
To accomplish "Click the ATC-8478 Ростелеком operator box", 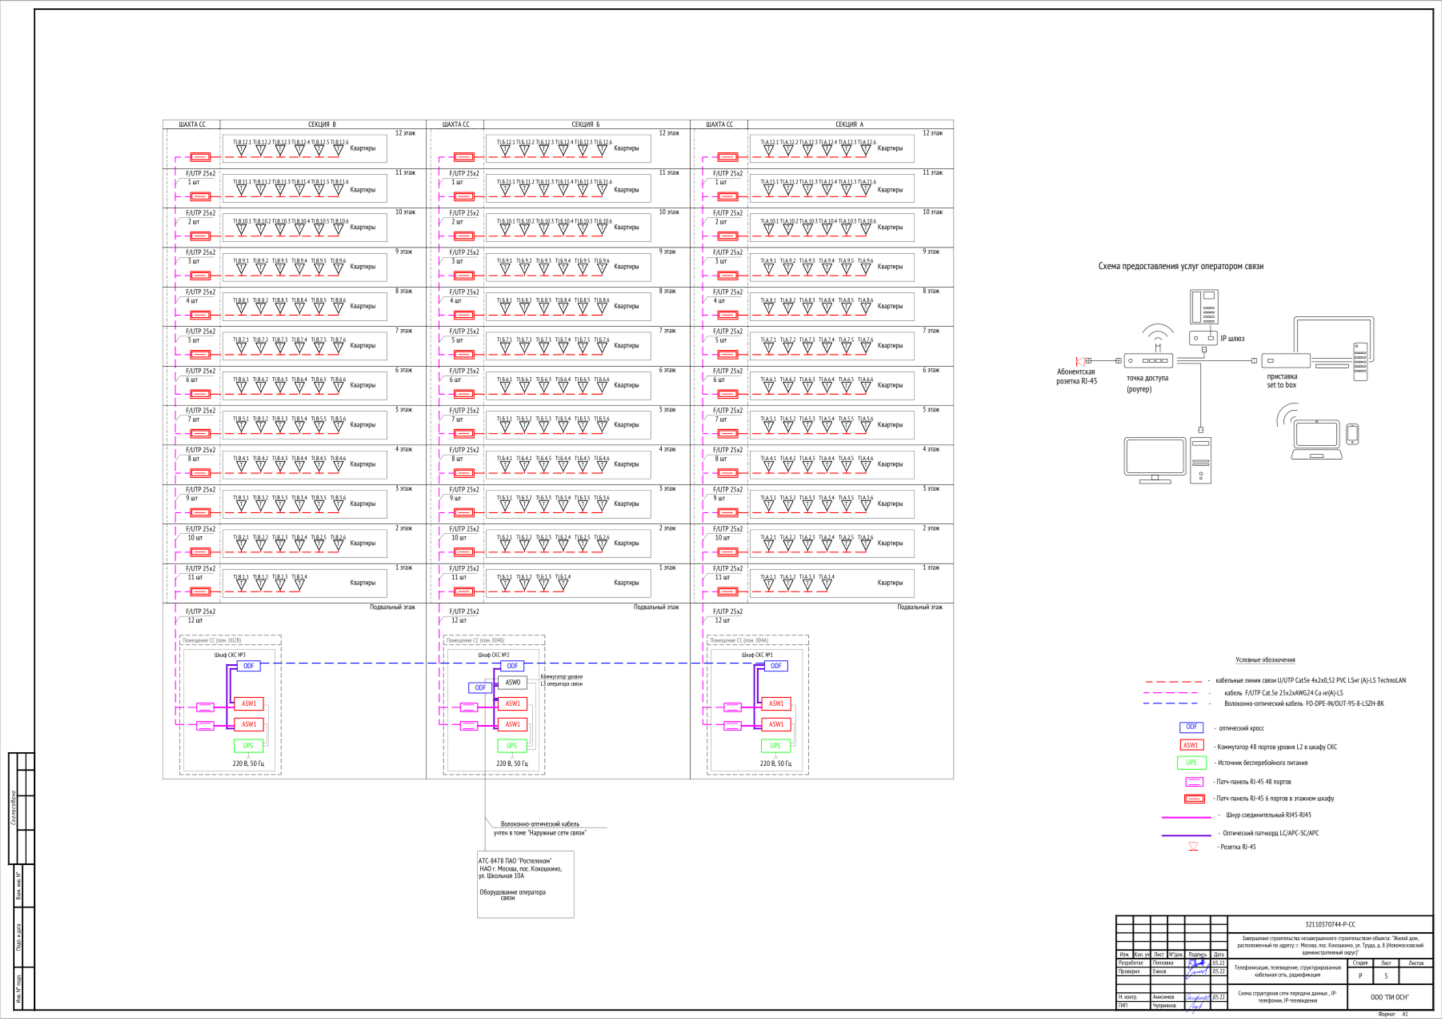I will [x=526, y=884].
